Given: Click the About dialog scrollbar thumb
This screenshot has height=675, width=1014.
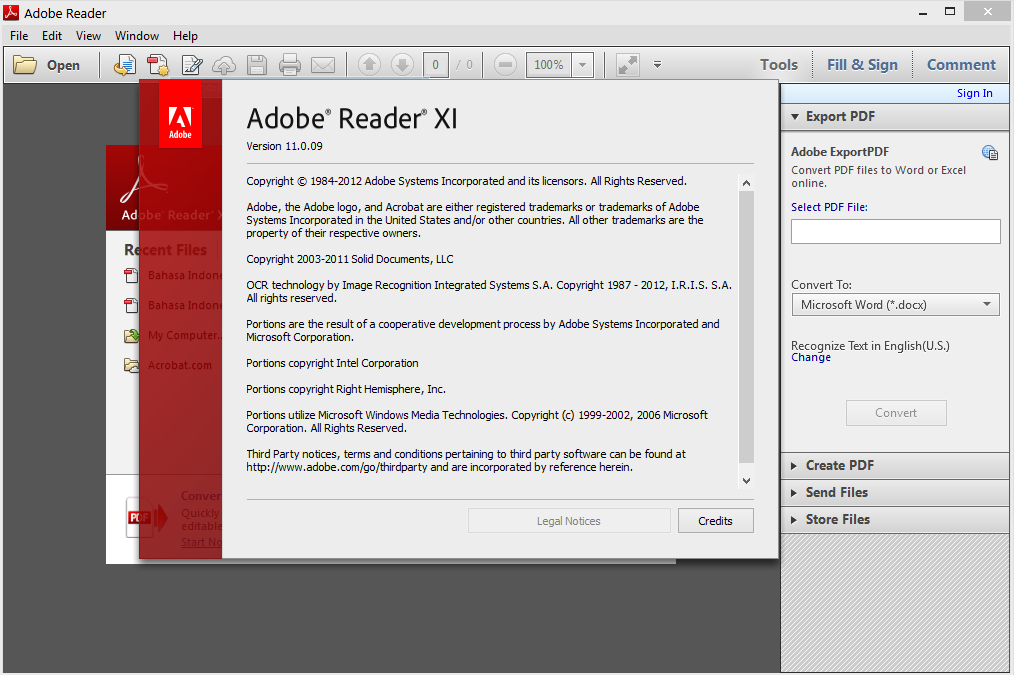Looking at the screenshot, I should point(746,327).
